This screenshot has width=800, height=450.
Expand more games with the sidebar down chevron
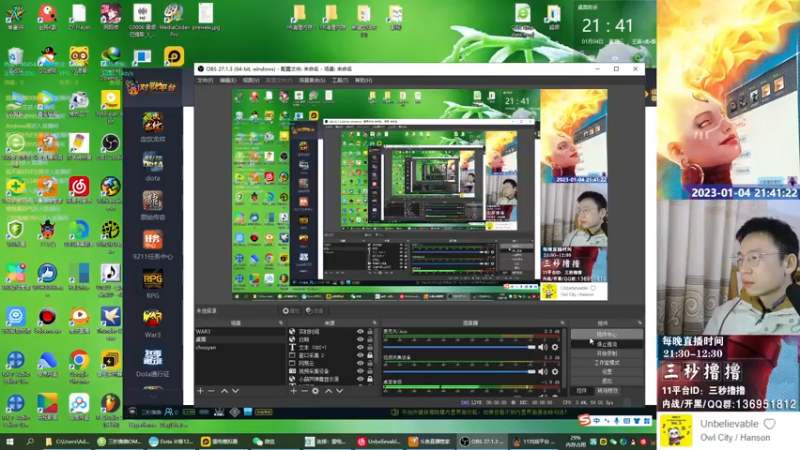tap(153, 396)
